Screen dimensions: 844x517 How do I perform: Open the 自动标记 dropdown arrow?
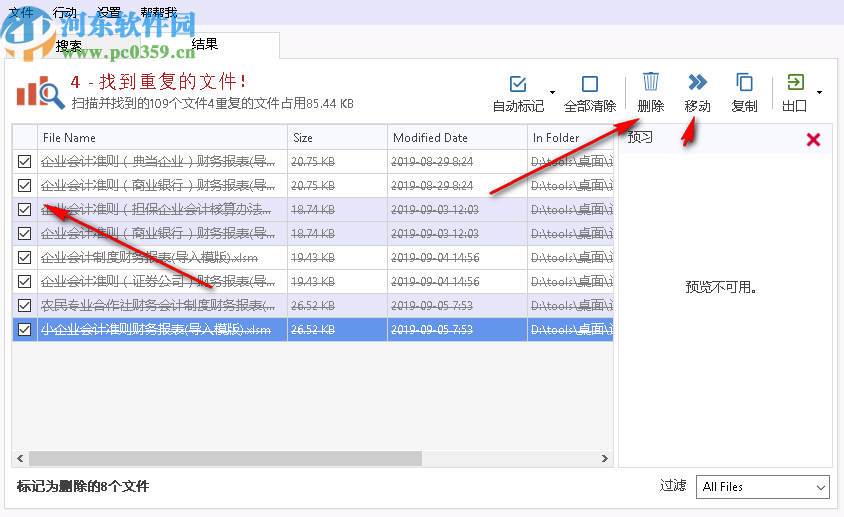552,92
